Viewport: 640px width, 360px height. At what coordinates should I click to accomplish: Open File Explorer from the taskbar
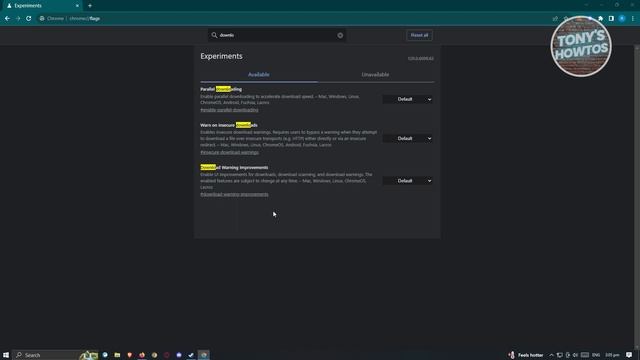click(x=117, y=355)
